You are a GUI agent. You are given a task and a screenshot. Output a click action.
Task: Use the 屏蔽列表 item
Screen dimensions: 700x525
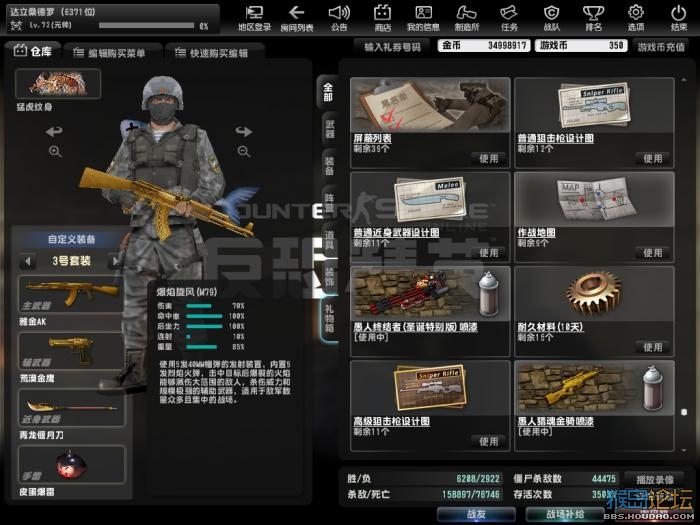[489, 158]
